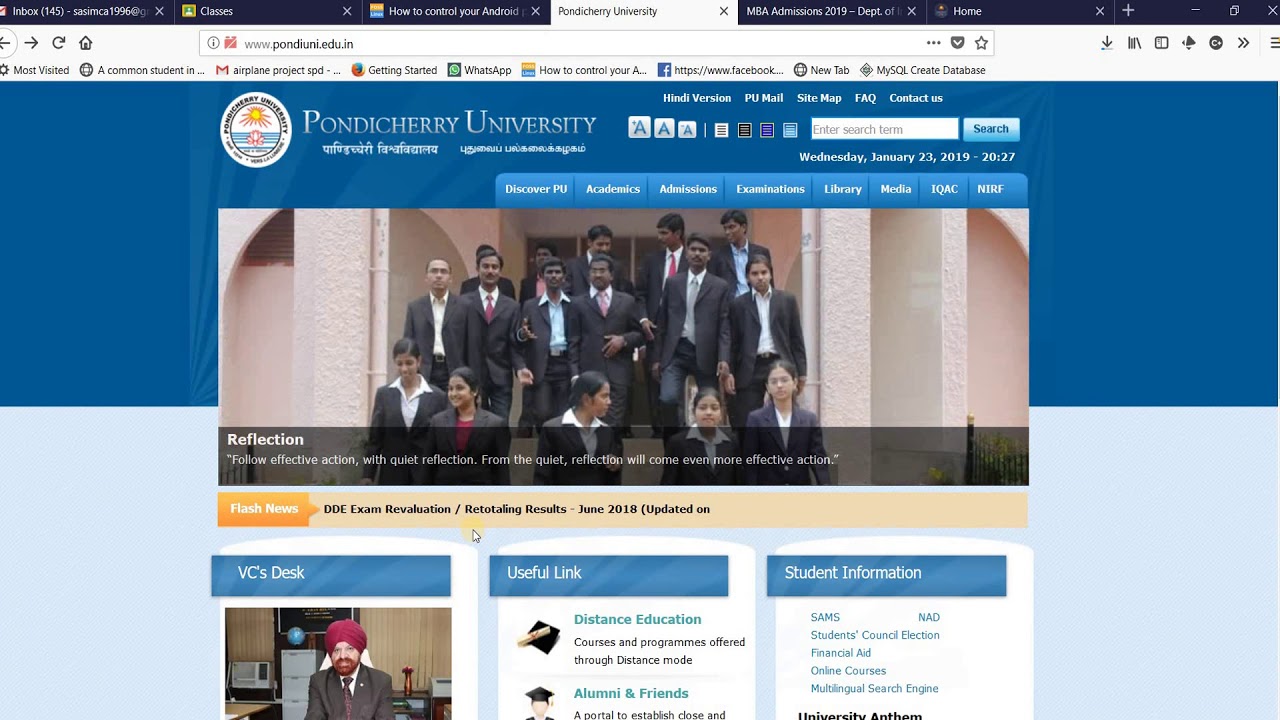This screenshot has height=720, width=1280.
Task: Choose the black high contrast theme icon
Action: pyautogui.click(x=744, y=130)
